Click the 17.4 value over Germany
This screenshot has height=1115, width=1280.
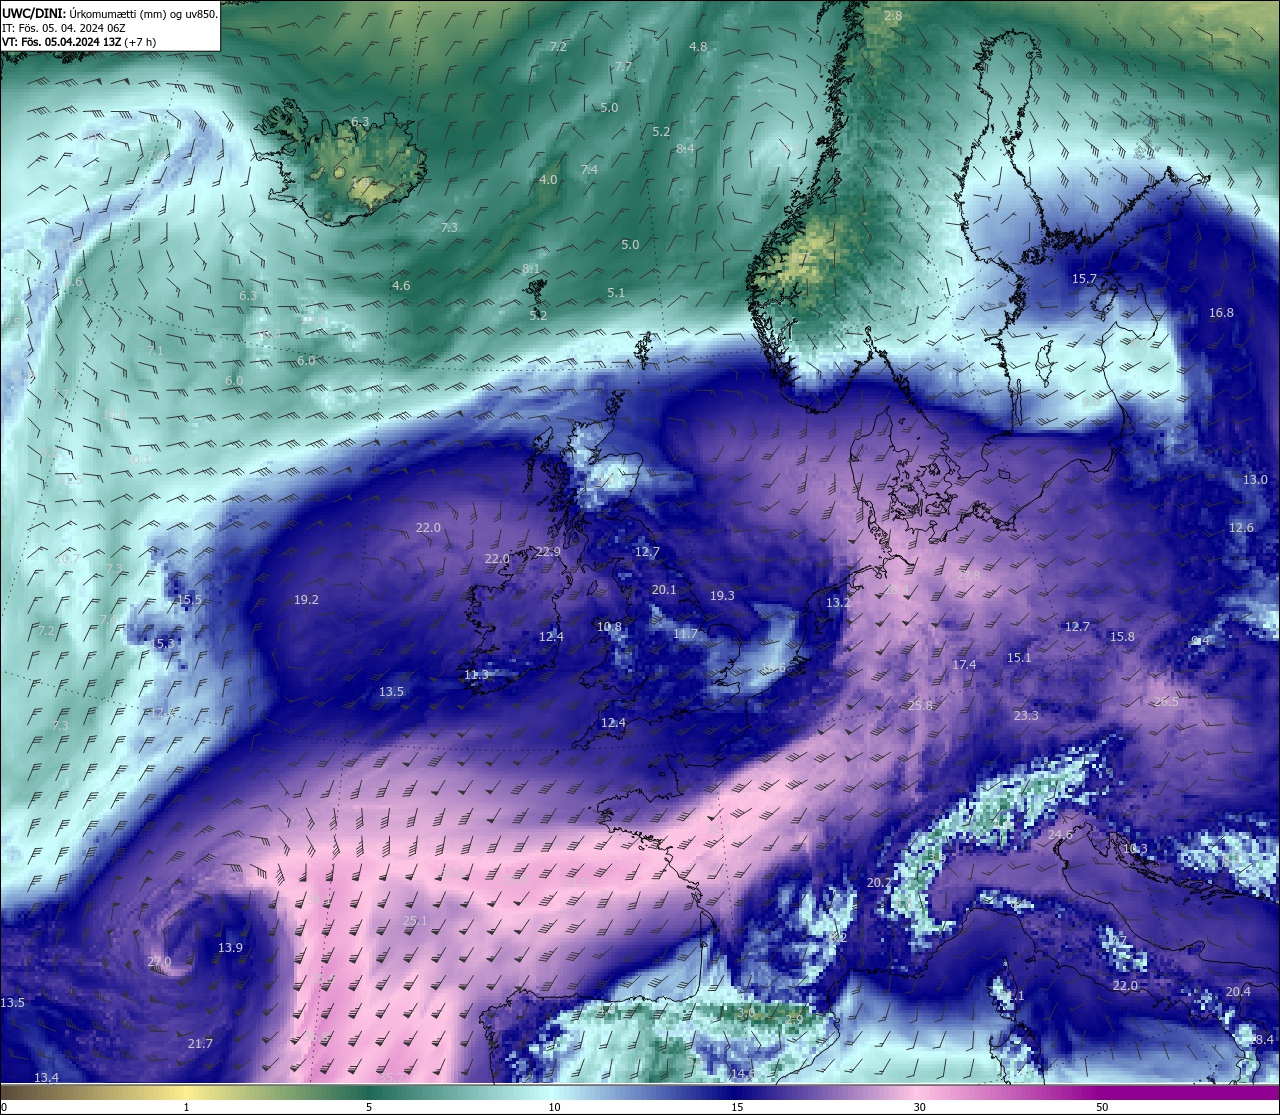pos(964,665)
